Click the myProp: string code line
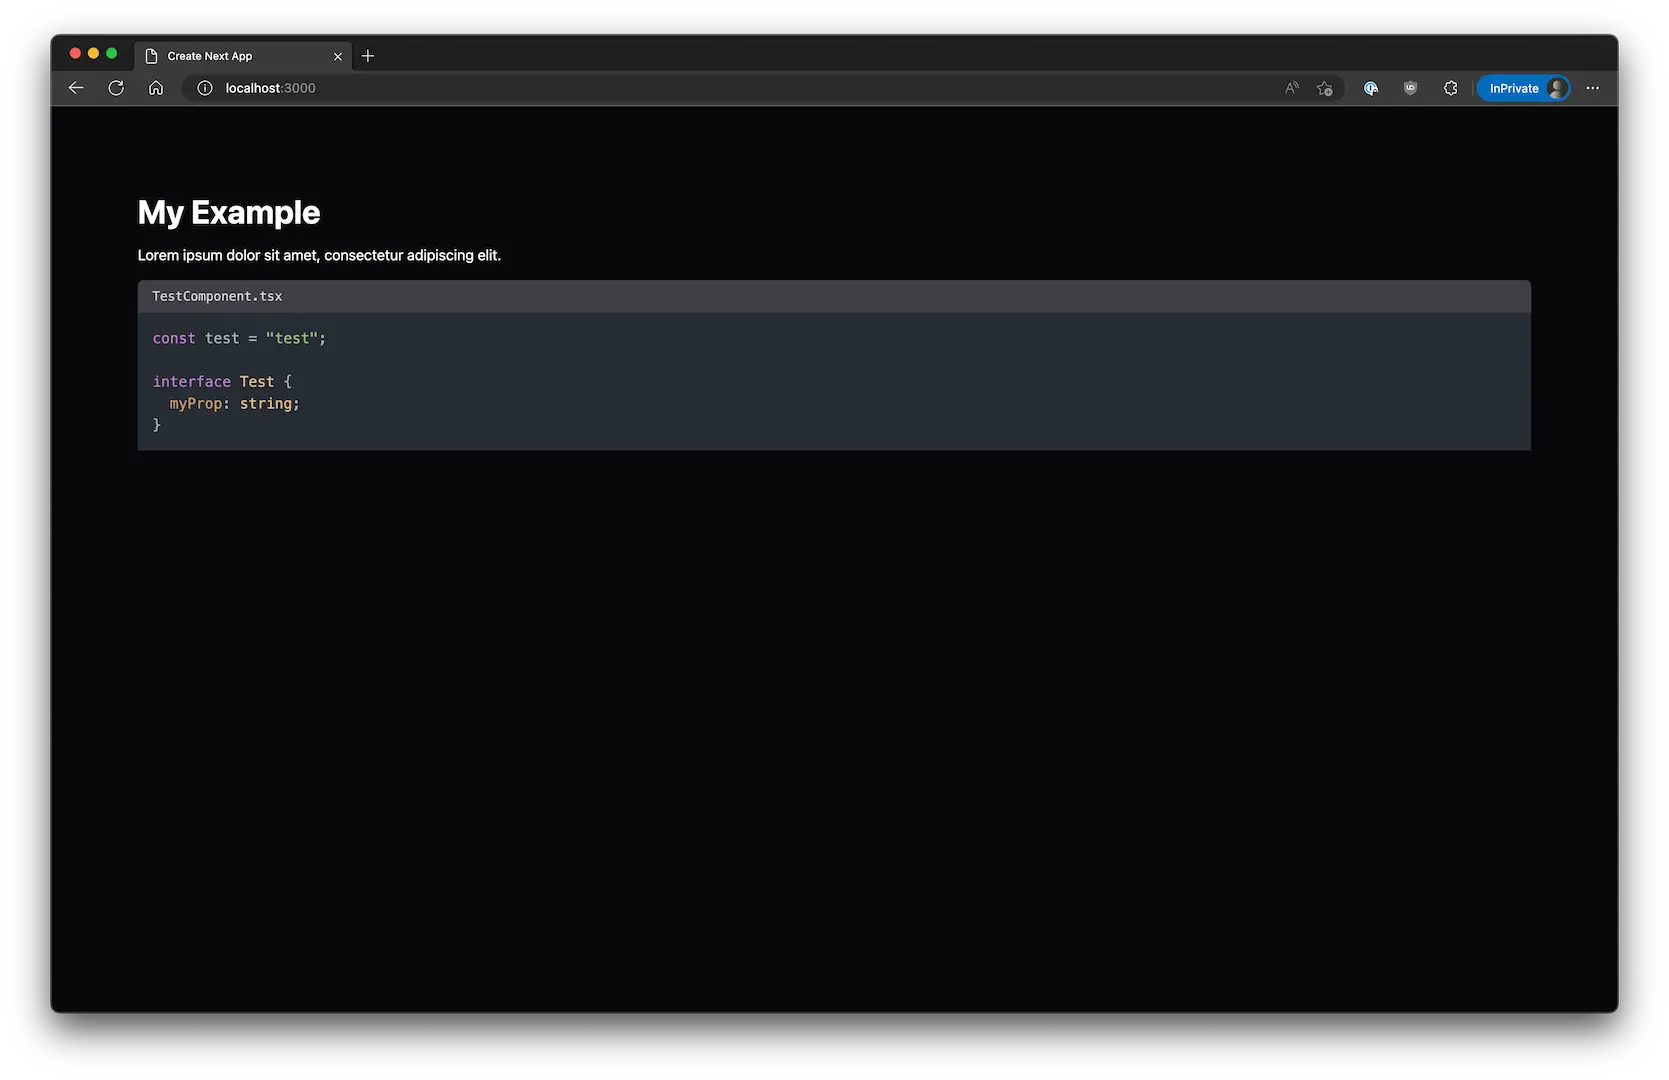The width and height of the screenshot is (1669, 1080). (x=234, y=403)
